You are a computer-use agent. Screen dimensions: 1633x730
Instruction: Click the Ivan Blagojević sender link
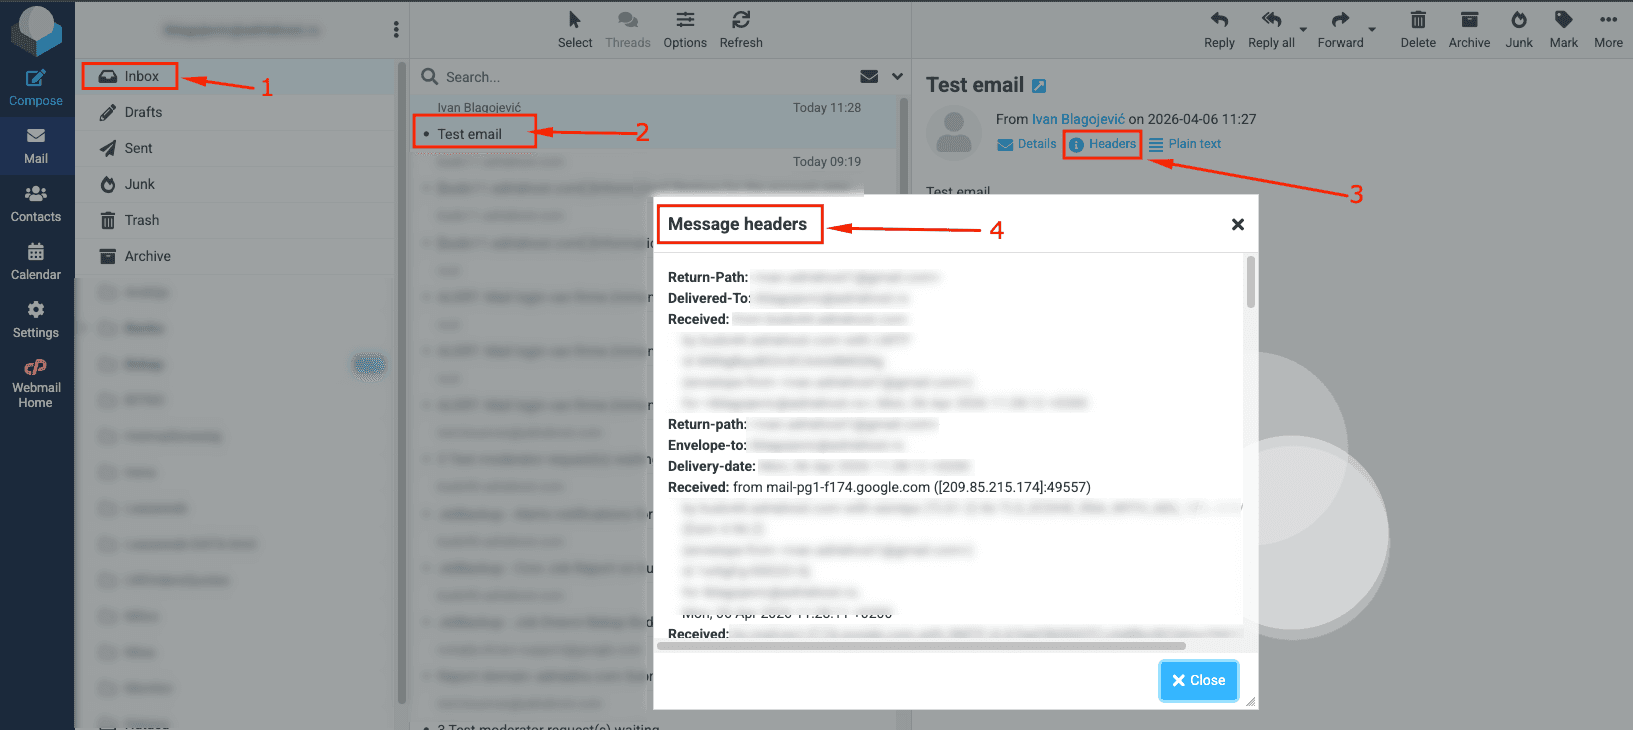[x=1078, y=119]
